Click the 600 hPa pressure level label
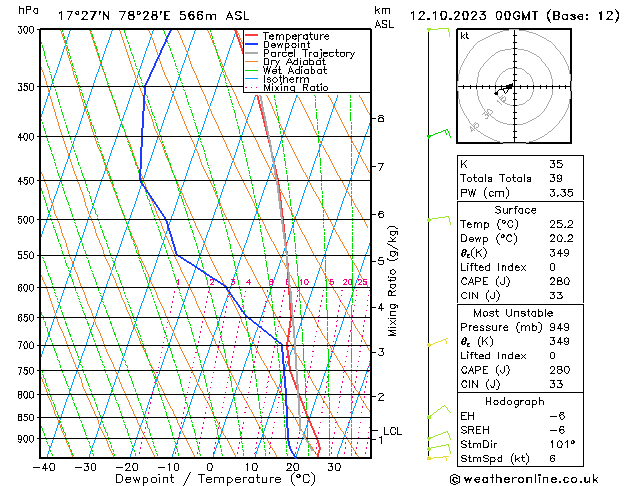Viewport: 629px width, 486px height. 28,288
